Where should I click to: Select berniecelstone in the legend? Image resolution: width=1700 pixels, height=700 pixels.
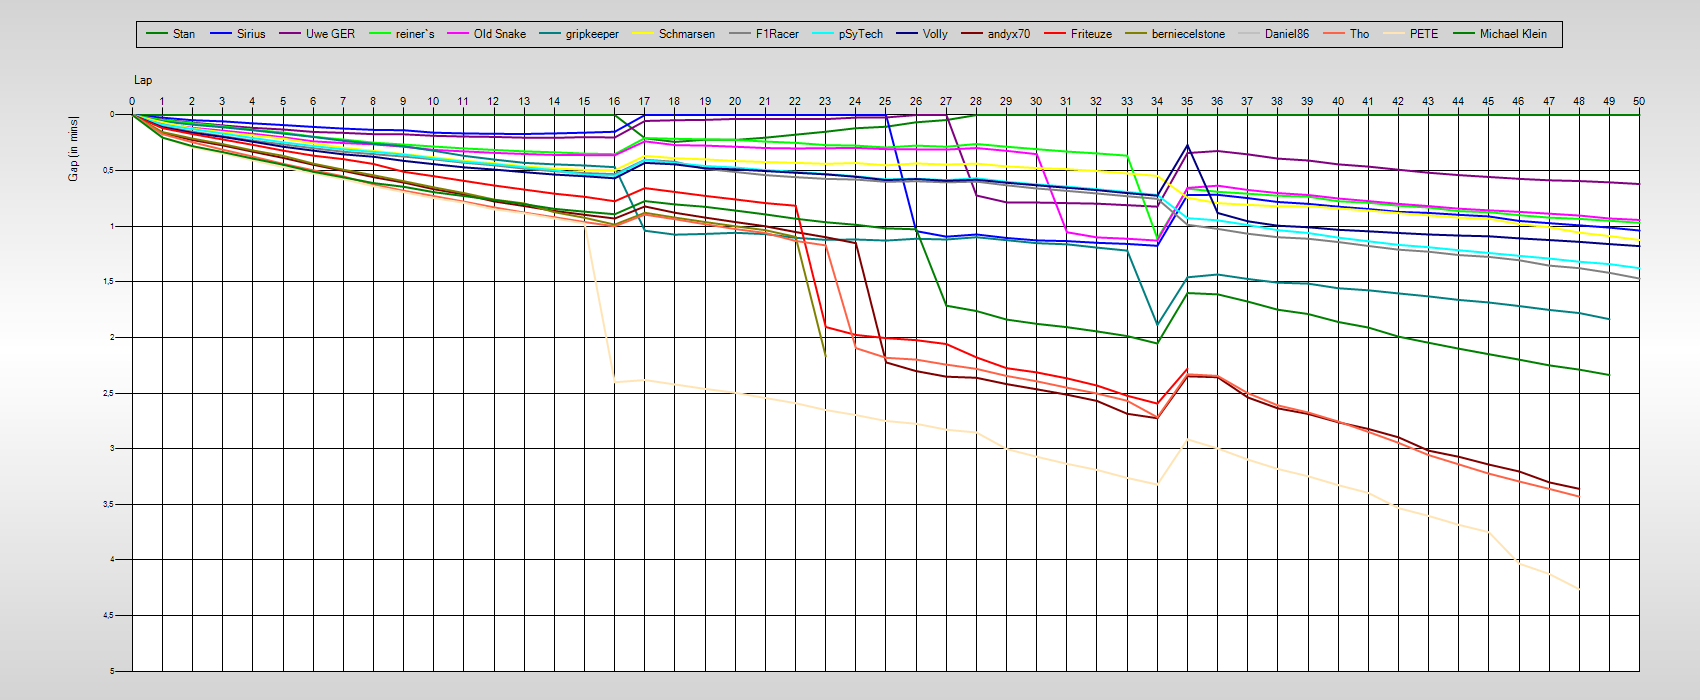tap(1175, 34)
